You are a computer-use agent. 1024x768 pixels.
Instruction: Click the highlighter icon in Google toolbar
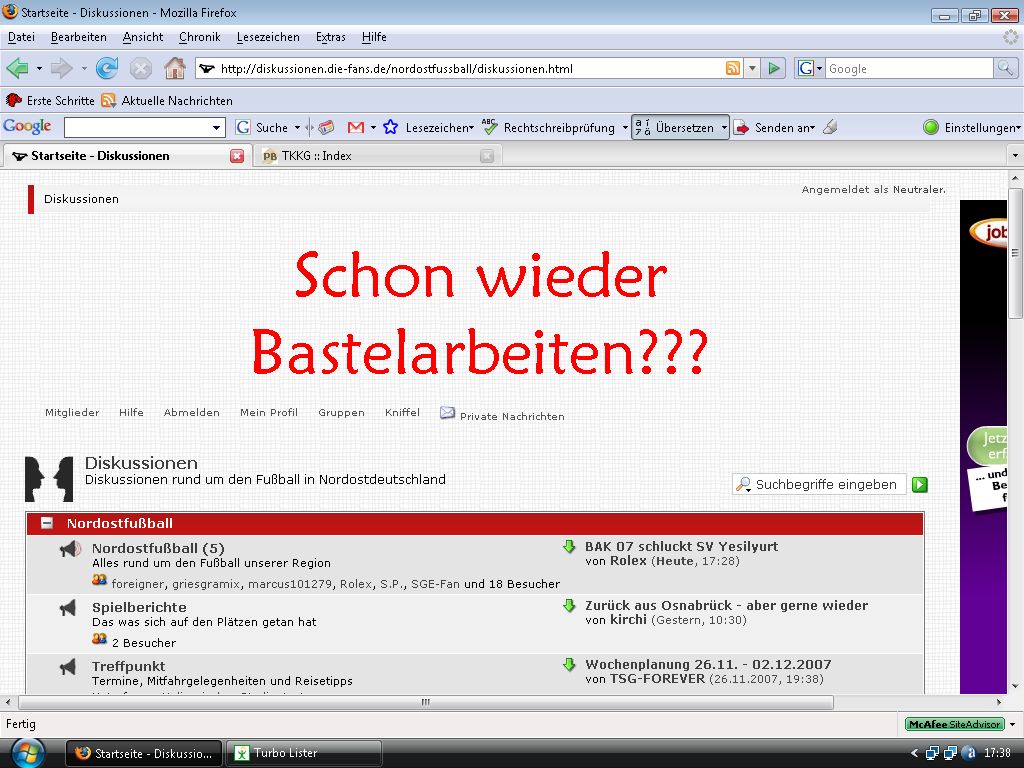click(830, 127)
